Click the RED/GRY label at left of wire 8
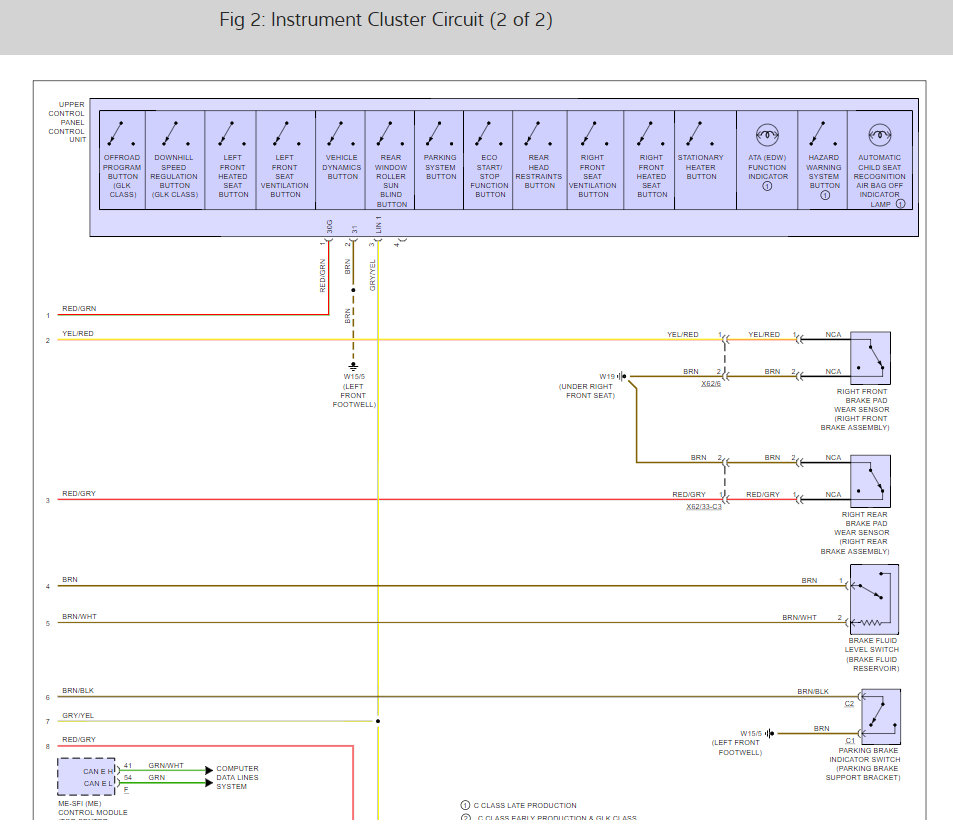This screenshot has height=840, width=953. coord(79,739)
